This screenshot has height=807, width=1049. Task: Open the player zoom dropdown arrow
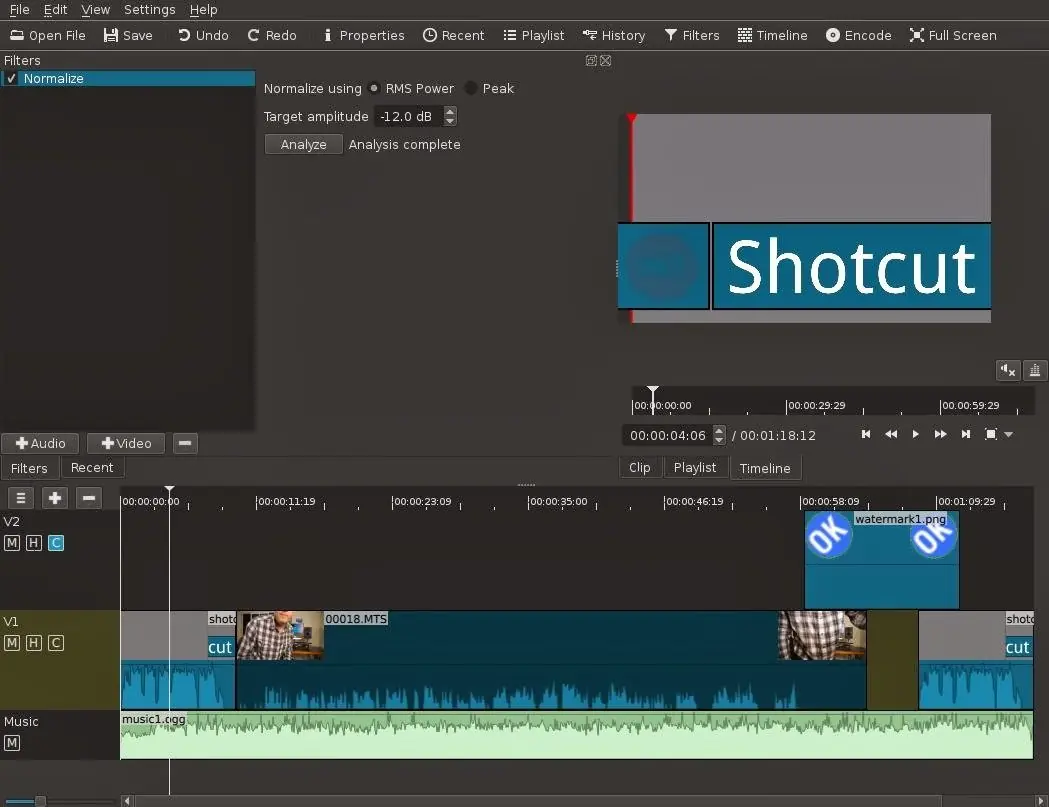tap(1008, 435)
